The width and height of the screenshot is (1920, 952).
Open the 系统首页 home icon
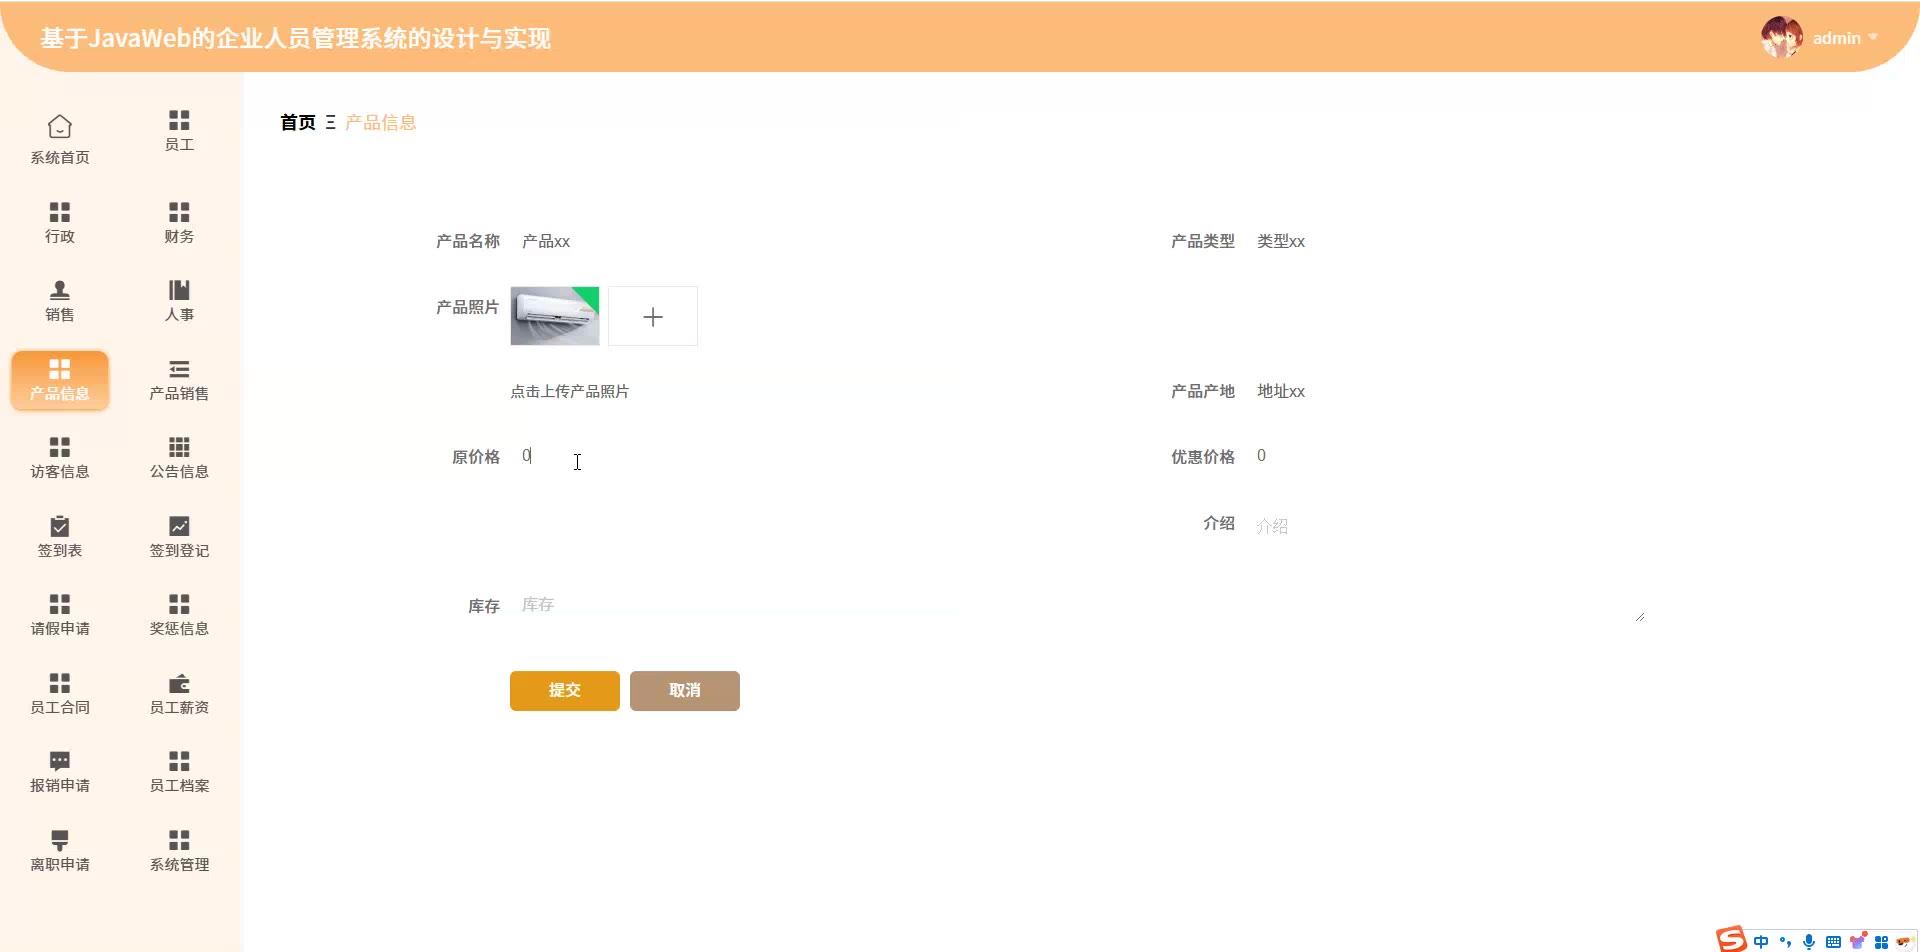[60, 127]
